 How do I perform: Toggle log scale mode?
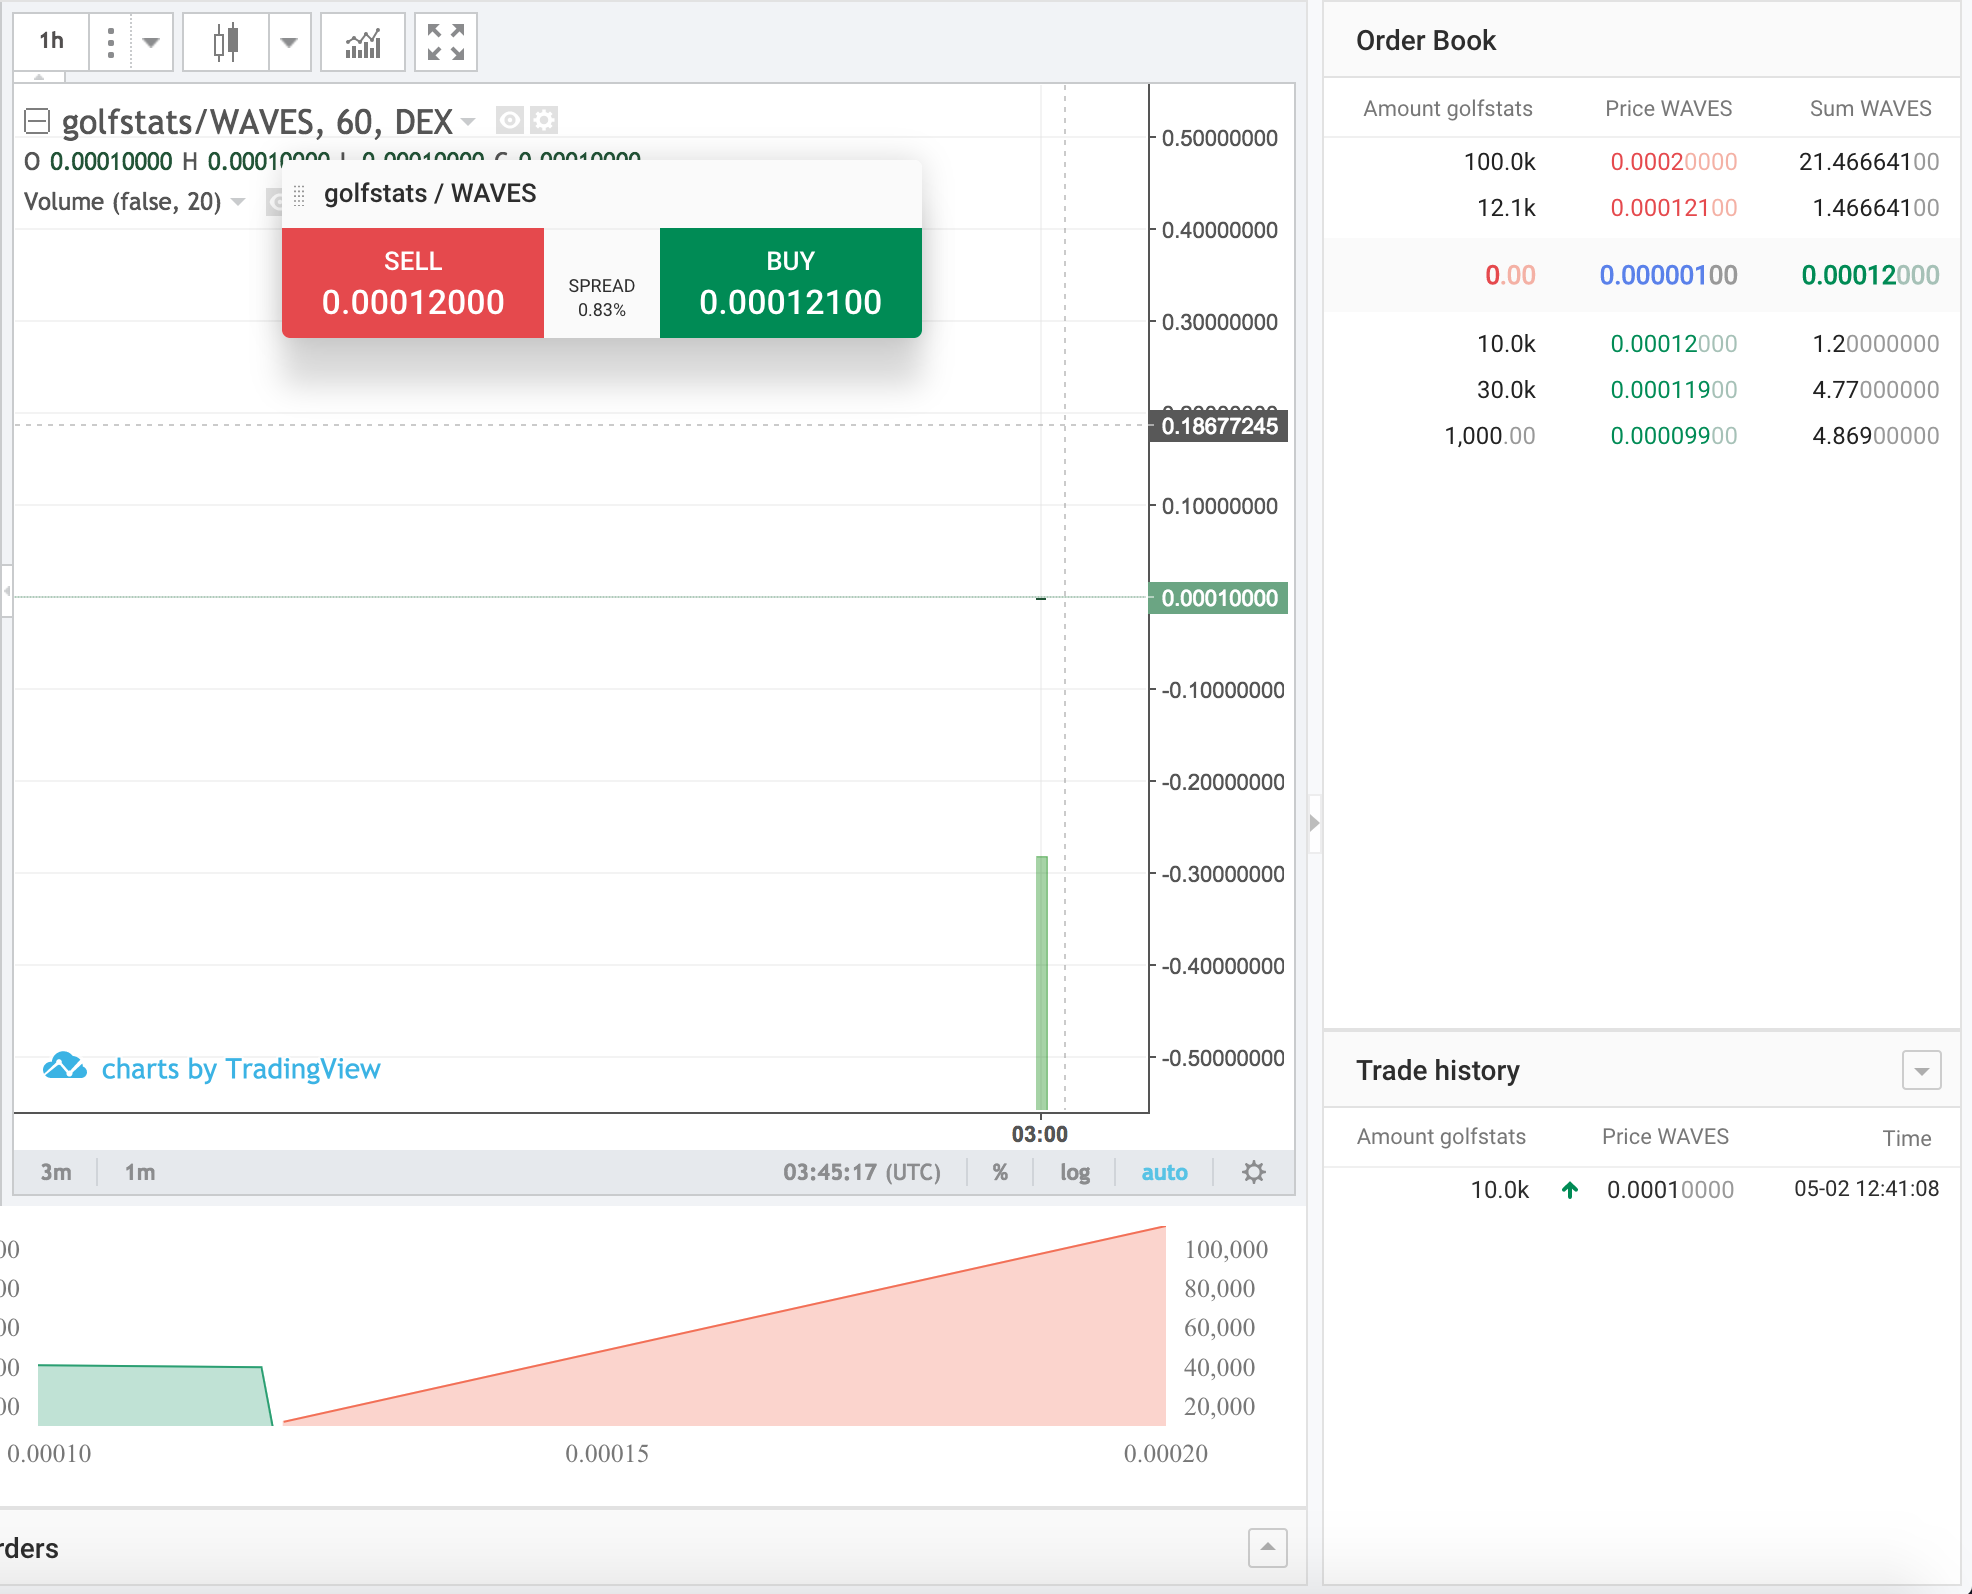pyautogui.click(x=1075, y=1172)
